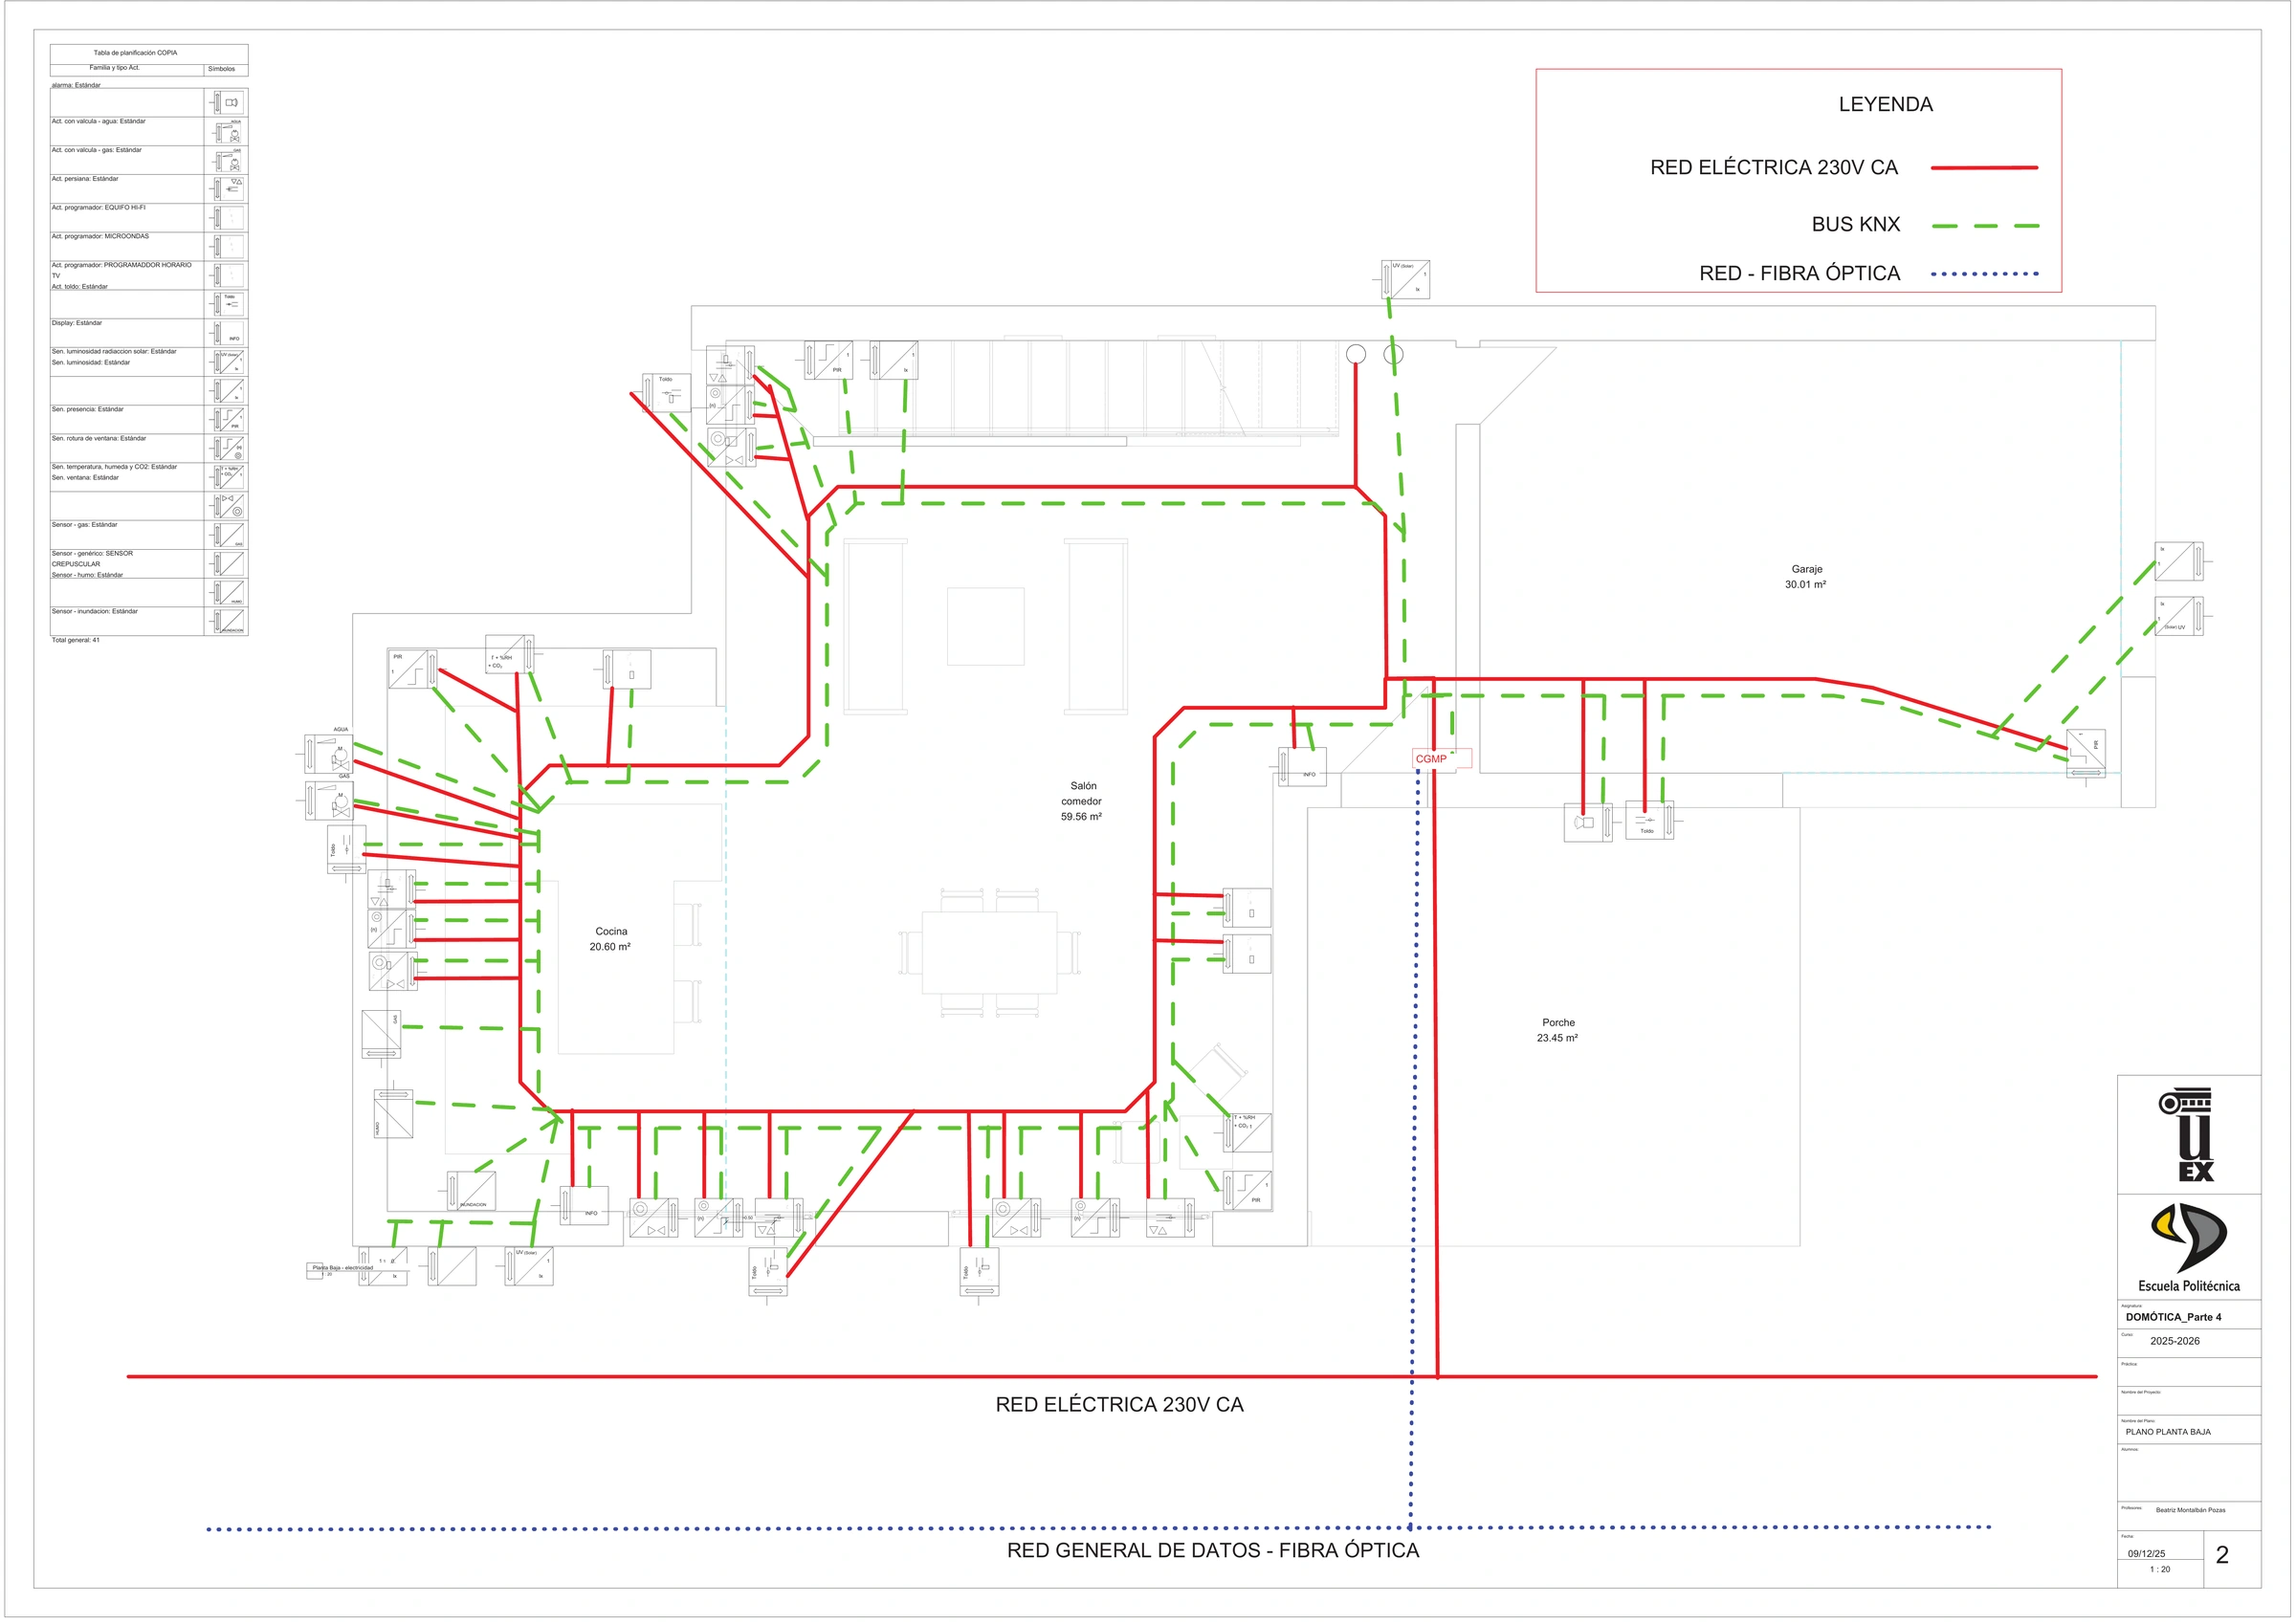Select the alarm siren symbol on the floor plan

1587,823
